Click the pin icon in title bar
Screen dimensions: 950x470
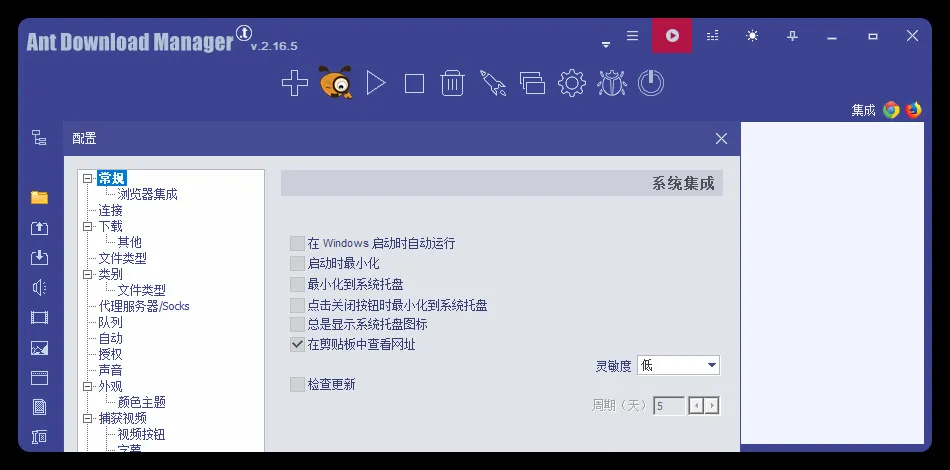click(792, 36)
